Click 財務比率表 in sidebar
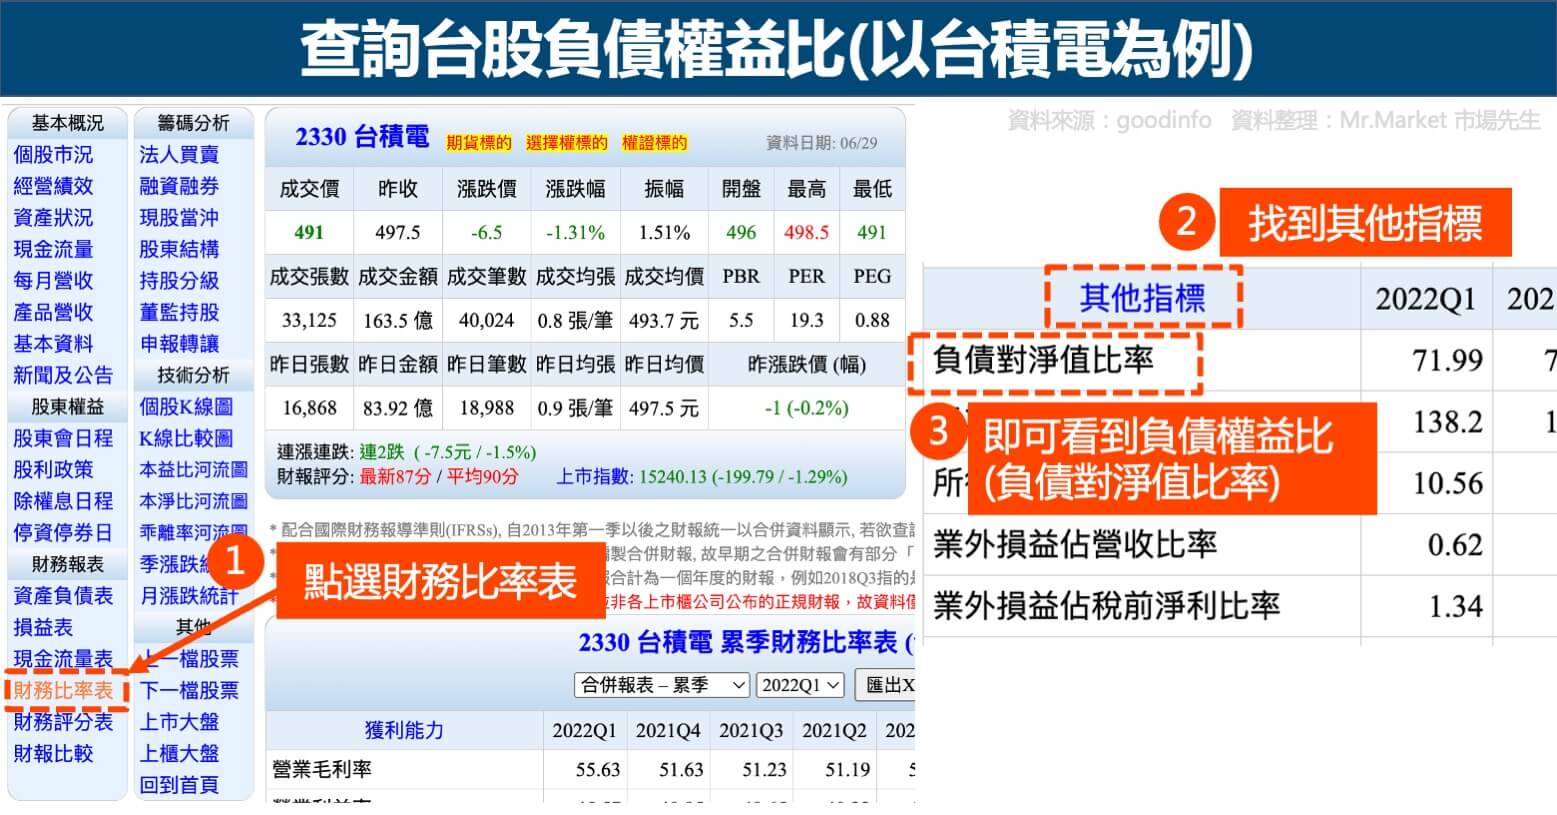1557x815 pixels. point(63,690)
